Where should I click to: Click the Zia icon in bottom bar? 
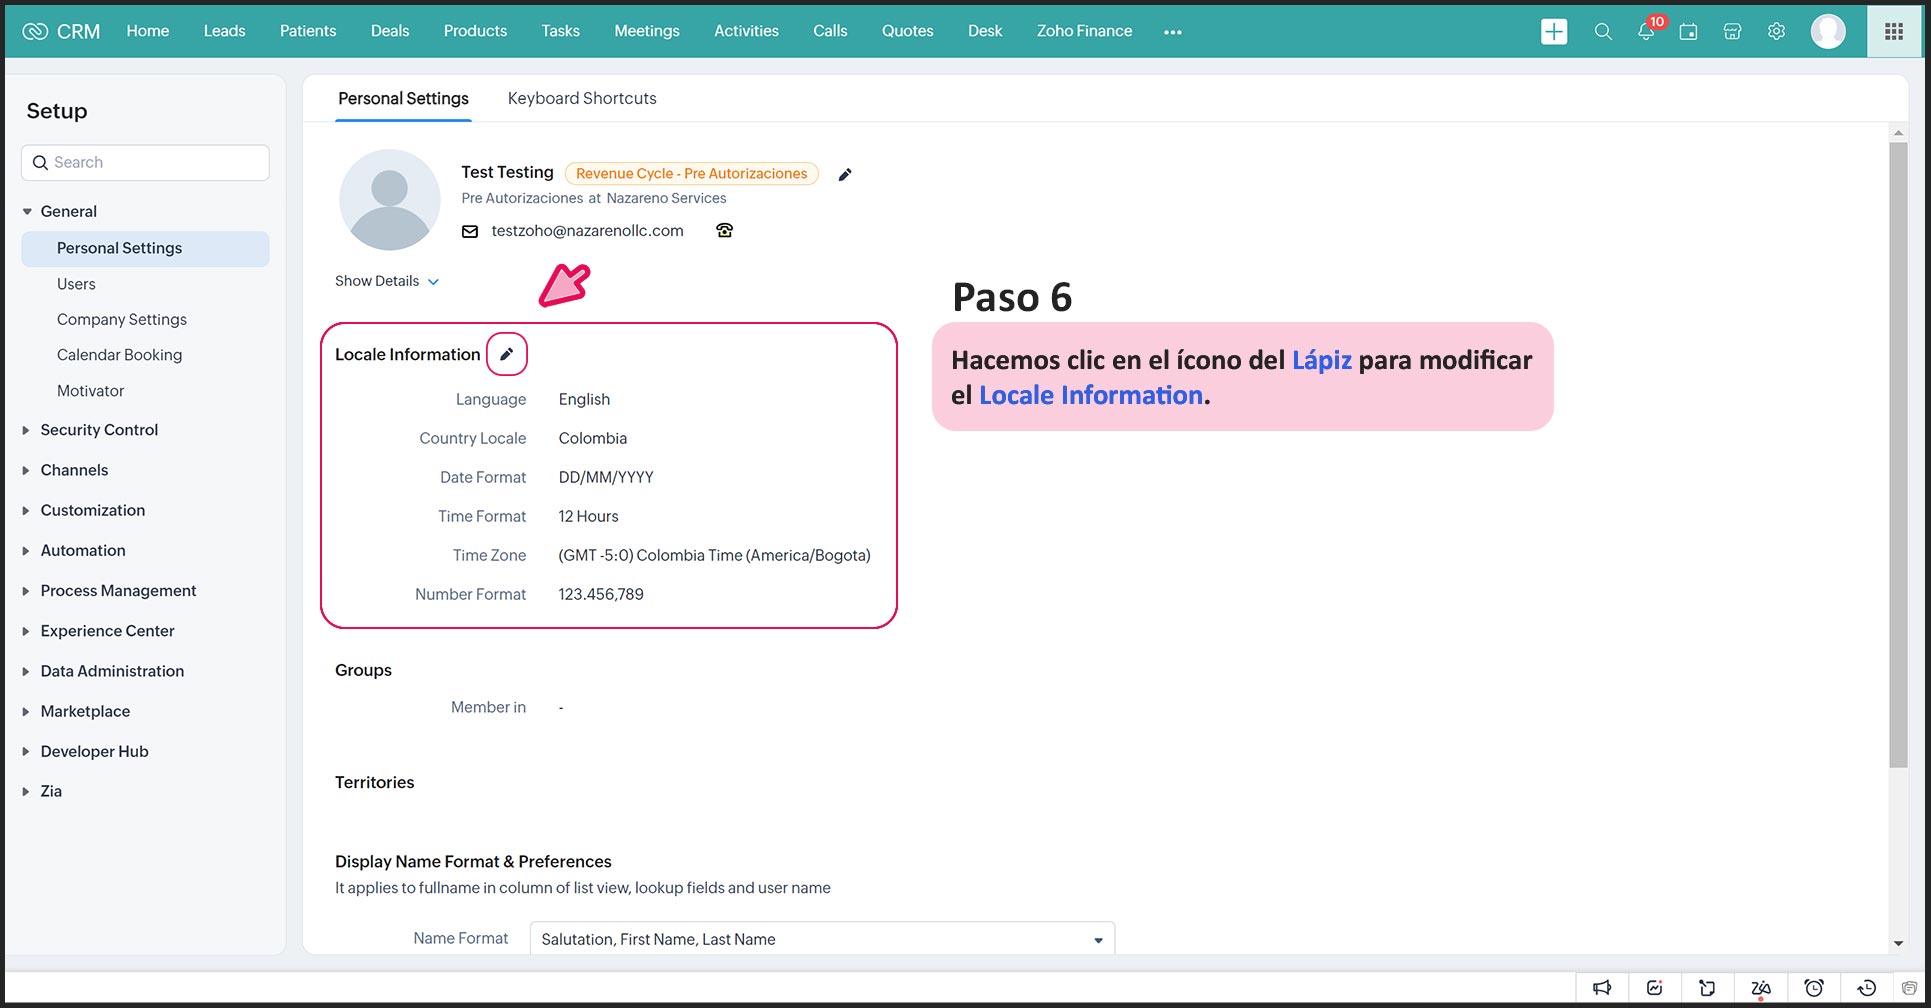(1760, 988)
